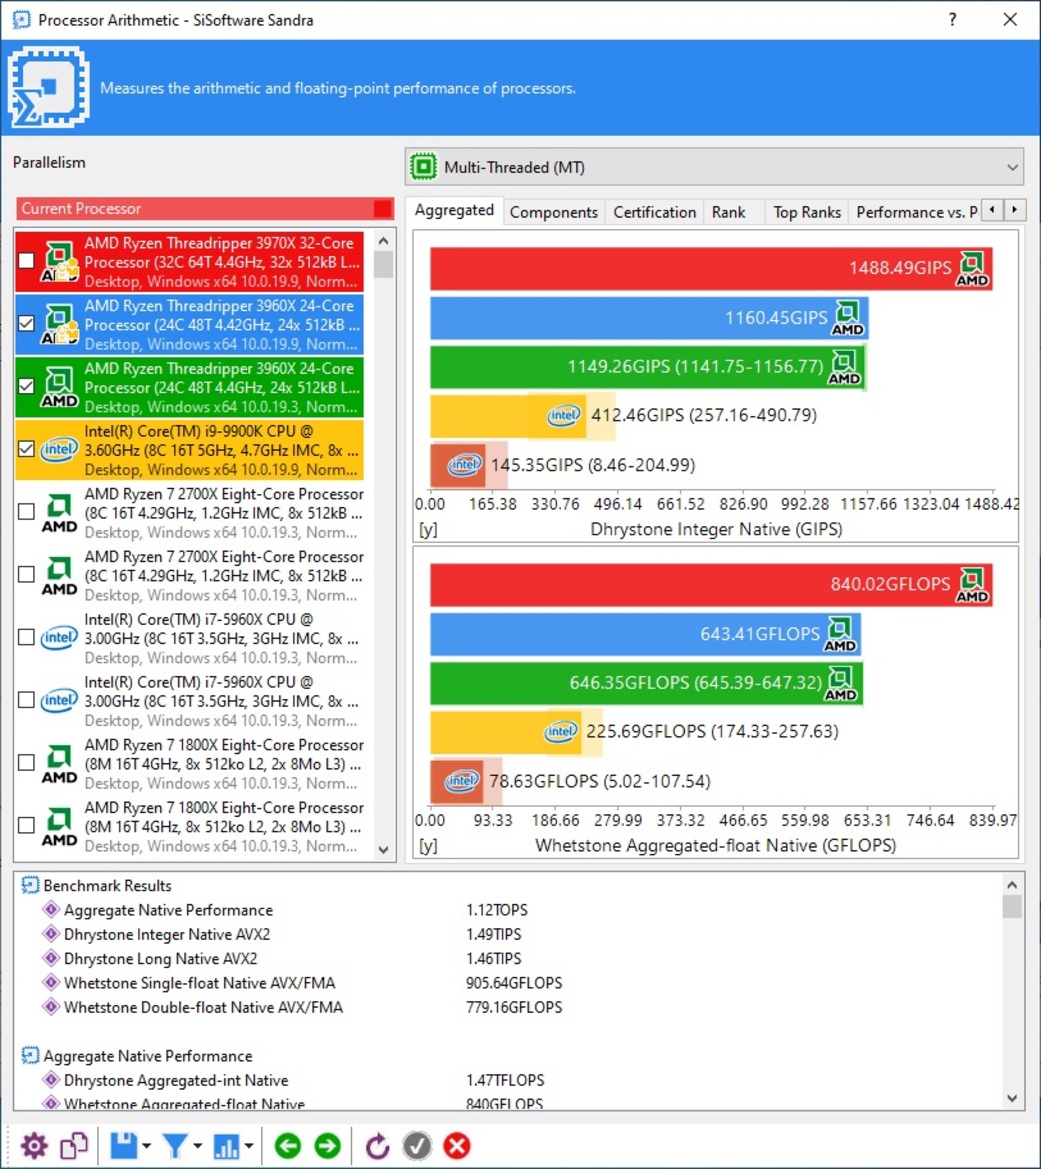This screenshot has height=1169, width=1041.
Task: Click the 1149.26GIPS (1141.75-1156.77) bar label
Action: 696,367
